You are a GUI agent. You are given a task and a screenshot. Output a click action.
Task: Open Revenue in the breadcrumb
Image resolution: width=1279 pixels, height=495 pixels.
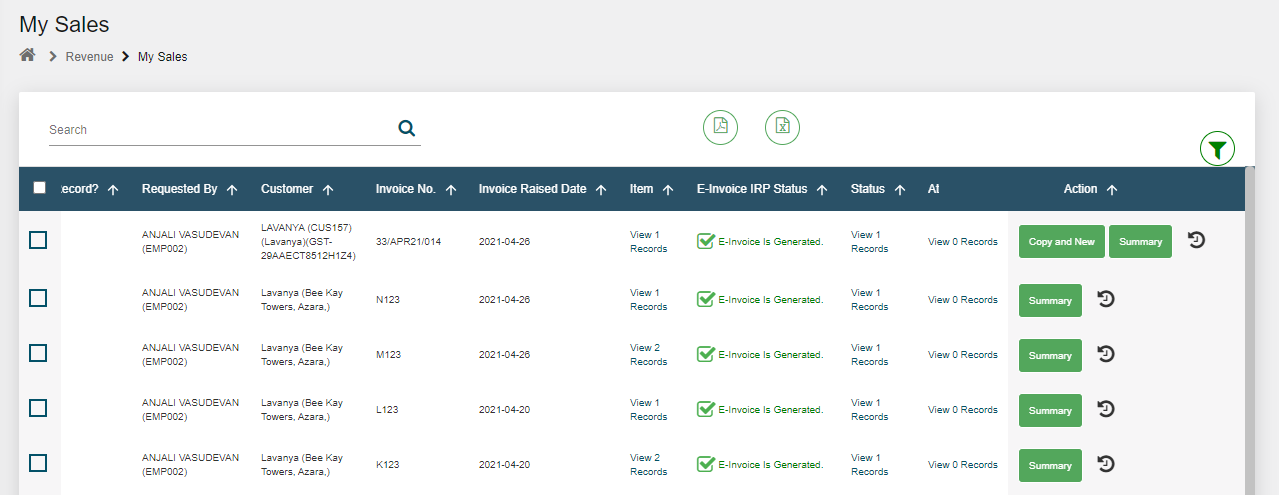[90, 57]
